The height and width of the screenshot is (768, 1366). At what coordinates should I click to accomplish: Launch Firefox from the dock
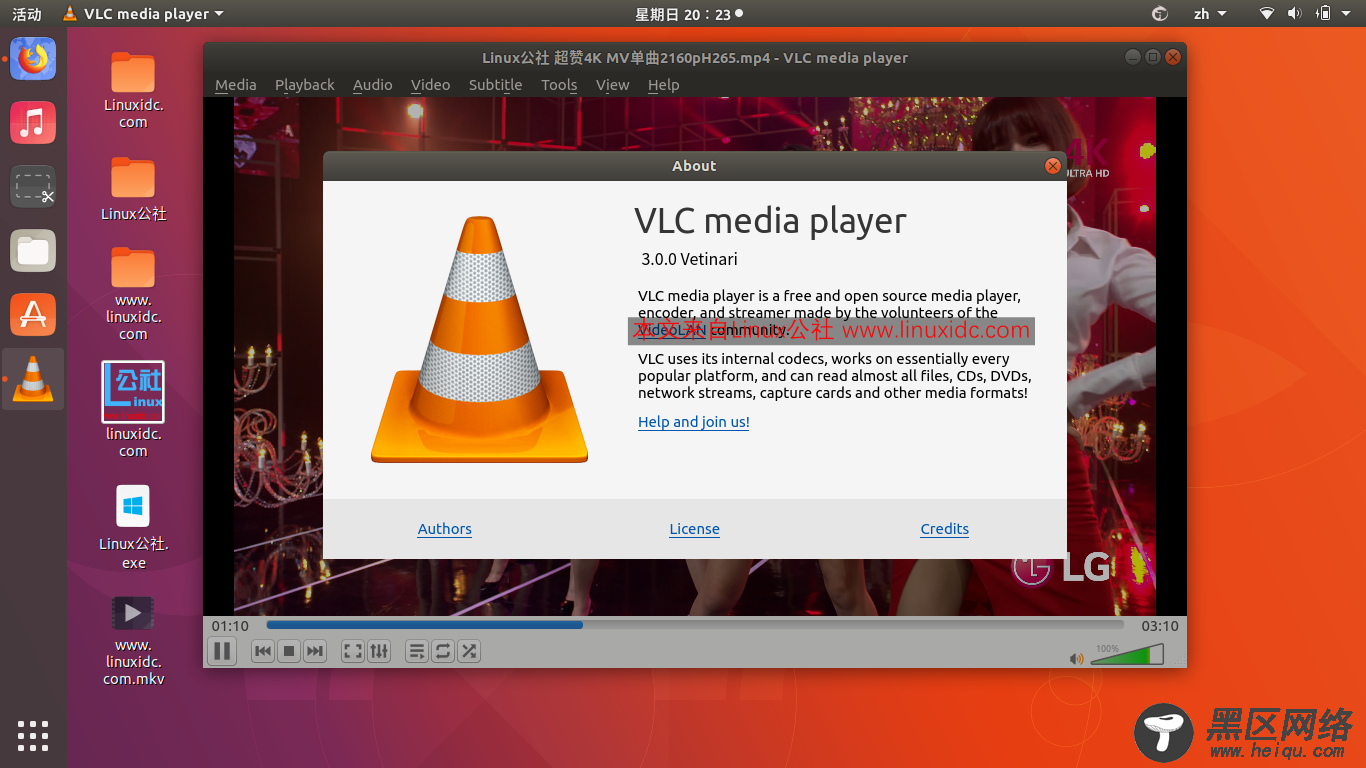coord(33,58)
